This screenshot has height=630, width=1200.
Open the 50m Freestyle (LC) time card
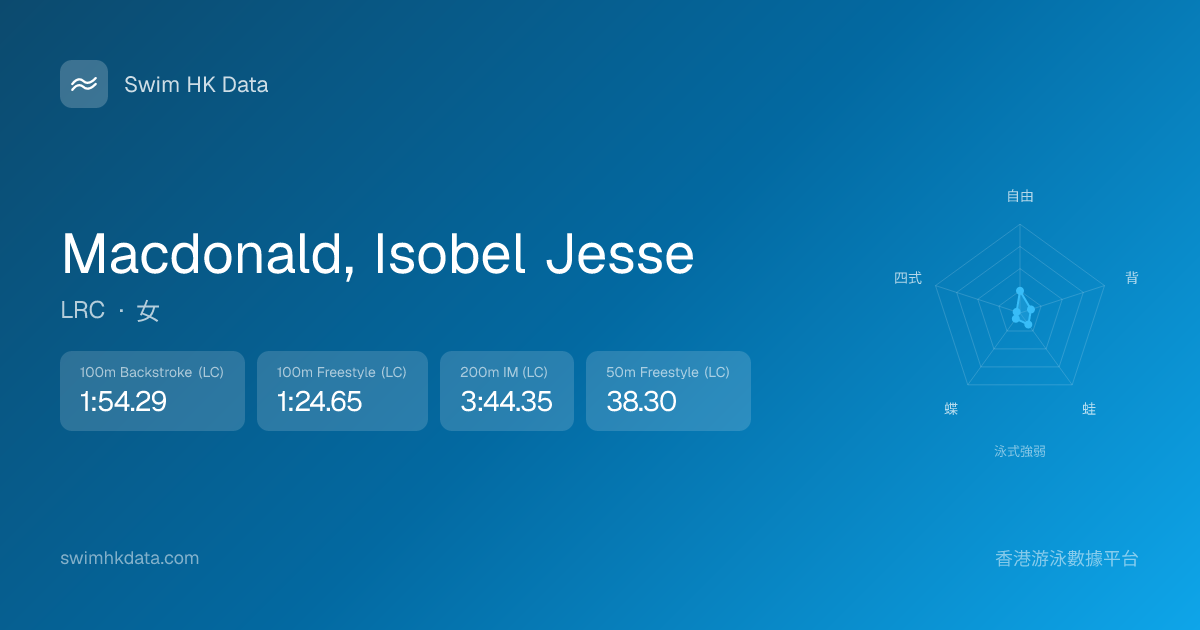click(668, 391)
